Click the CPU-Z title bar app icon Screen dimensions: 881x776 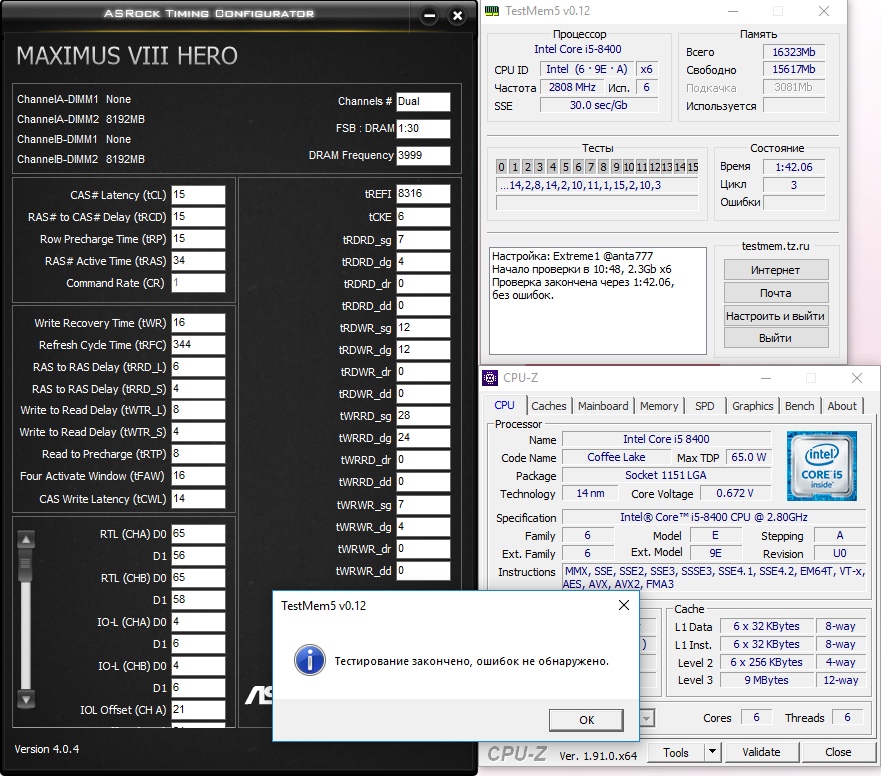coord(490,378)
